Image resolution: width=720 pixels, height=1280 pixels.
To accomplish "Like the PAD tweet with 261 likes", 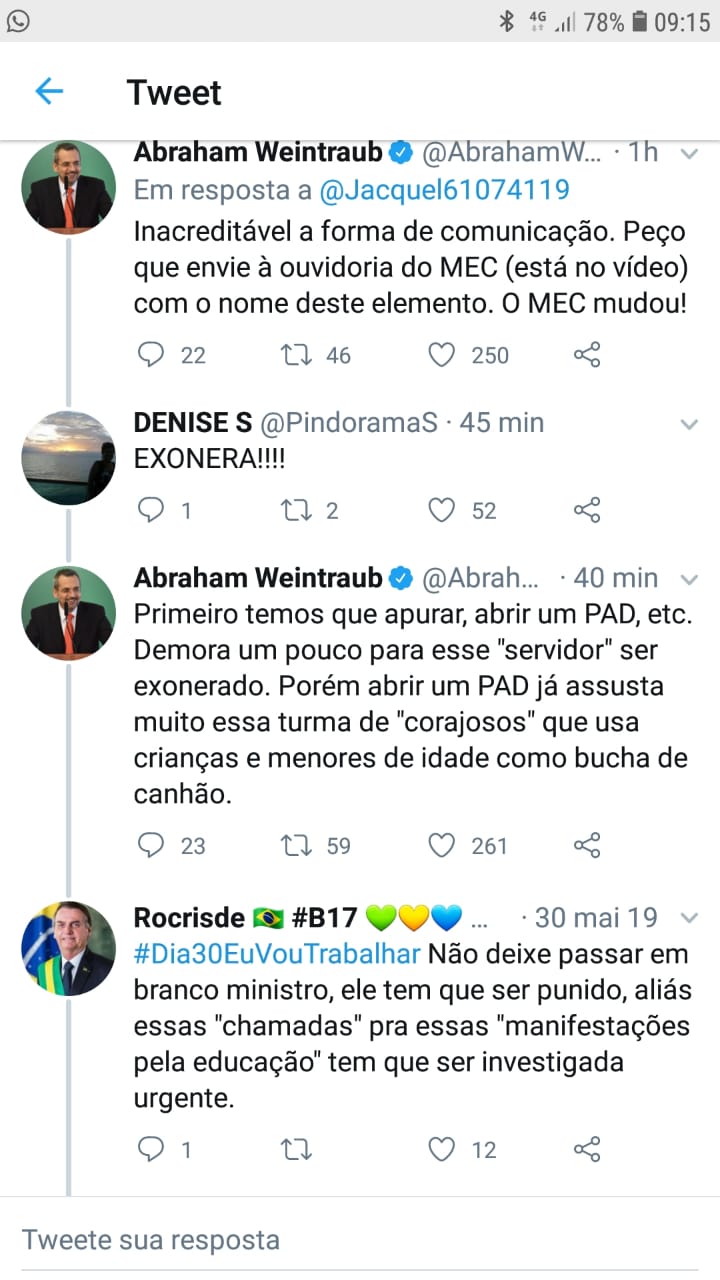I will (442, 846).
